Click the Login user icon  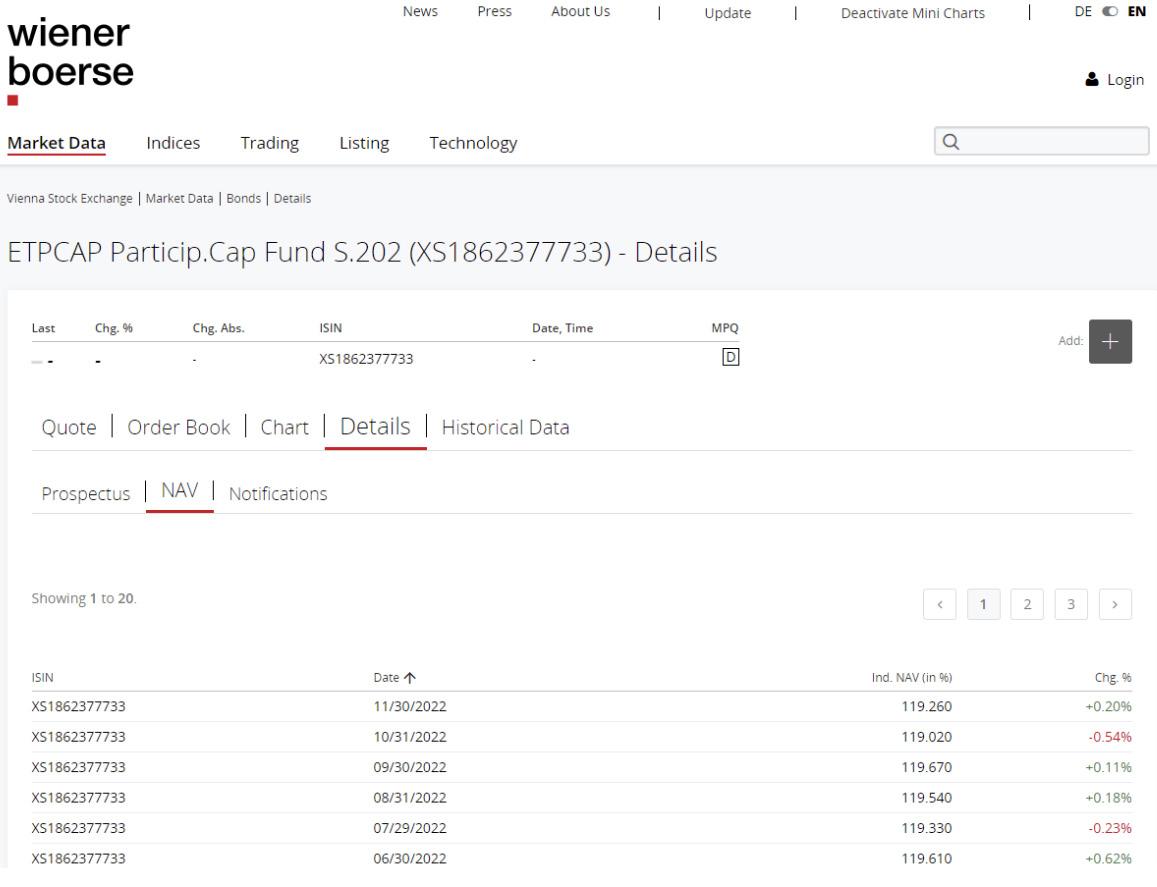[1092, 80]
